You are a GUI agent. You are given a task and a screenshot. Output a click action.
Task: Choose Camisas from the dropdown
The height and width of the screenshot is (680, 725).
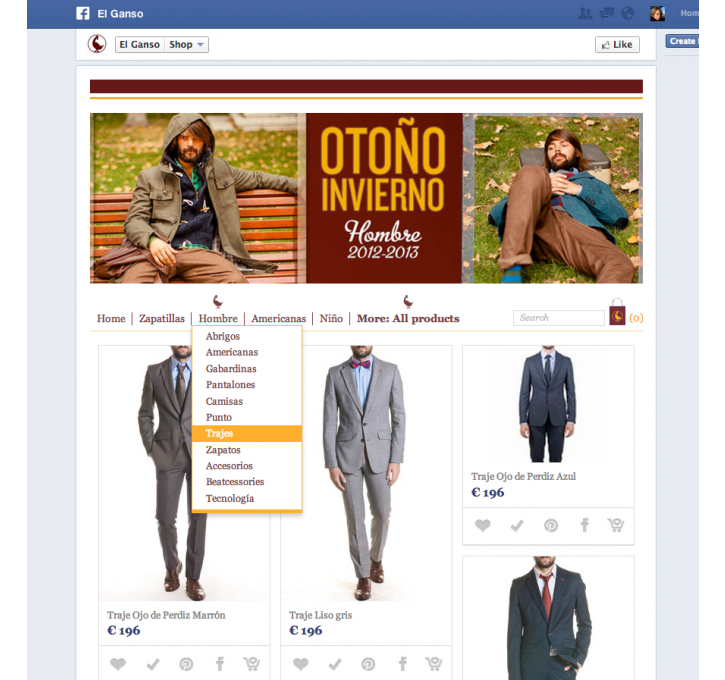coord(247,401)
